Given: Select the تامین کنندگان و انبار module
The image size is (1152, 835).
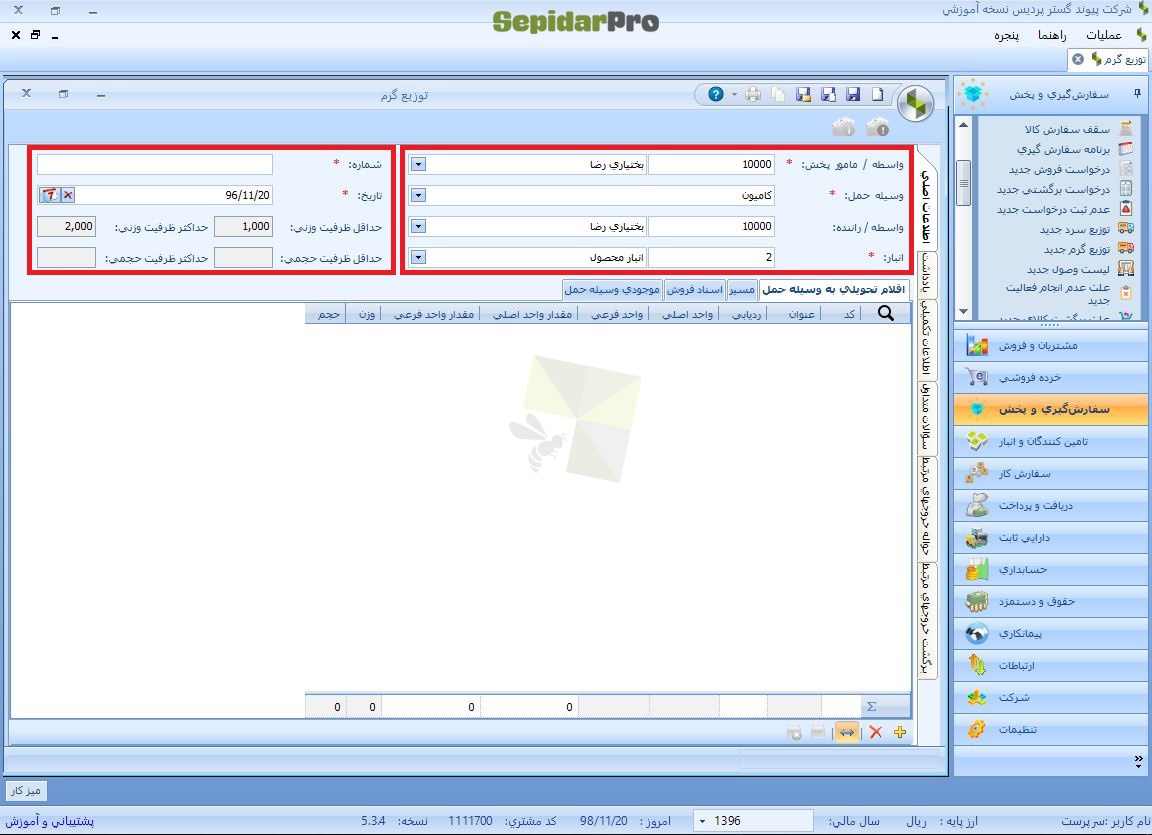Looking at the screenshot, I should 1051,441.
